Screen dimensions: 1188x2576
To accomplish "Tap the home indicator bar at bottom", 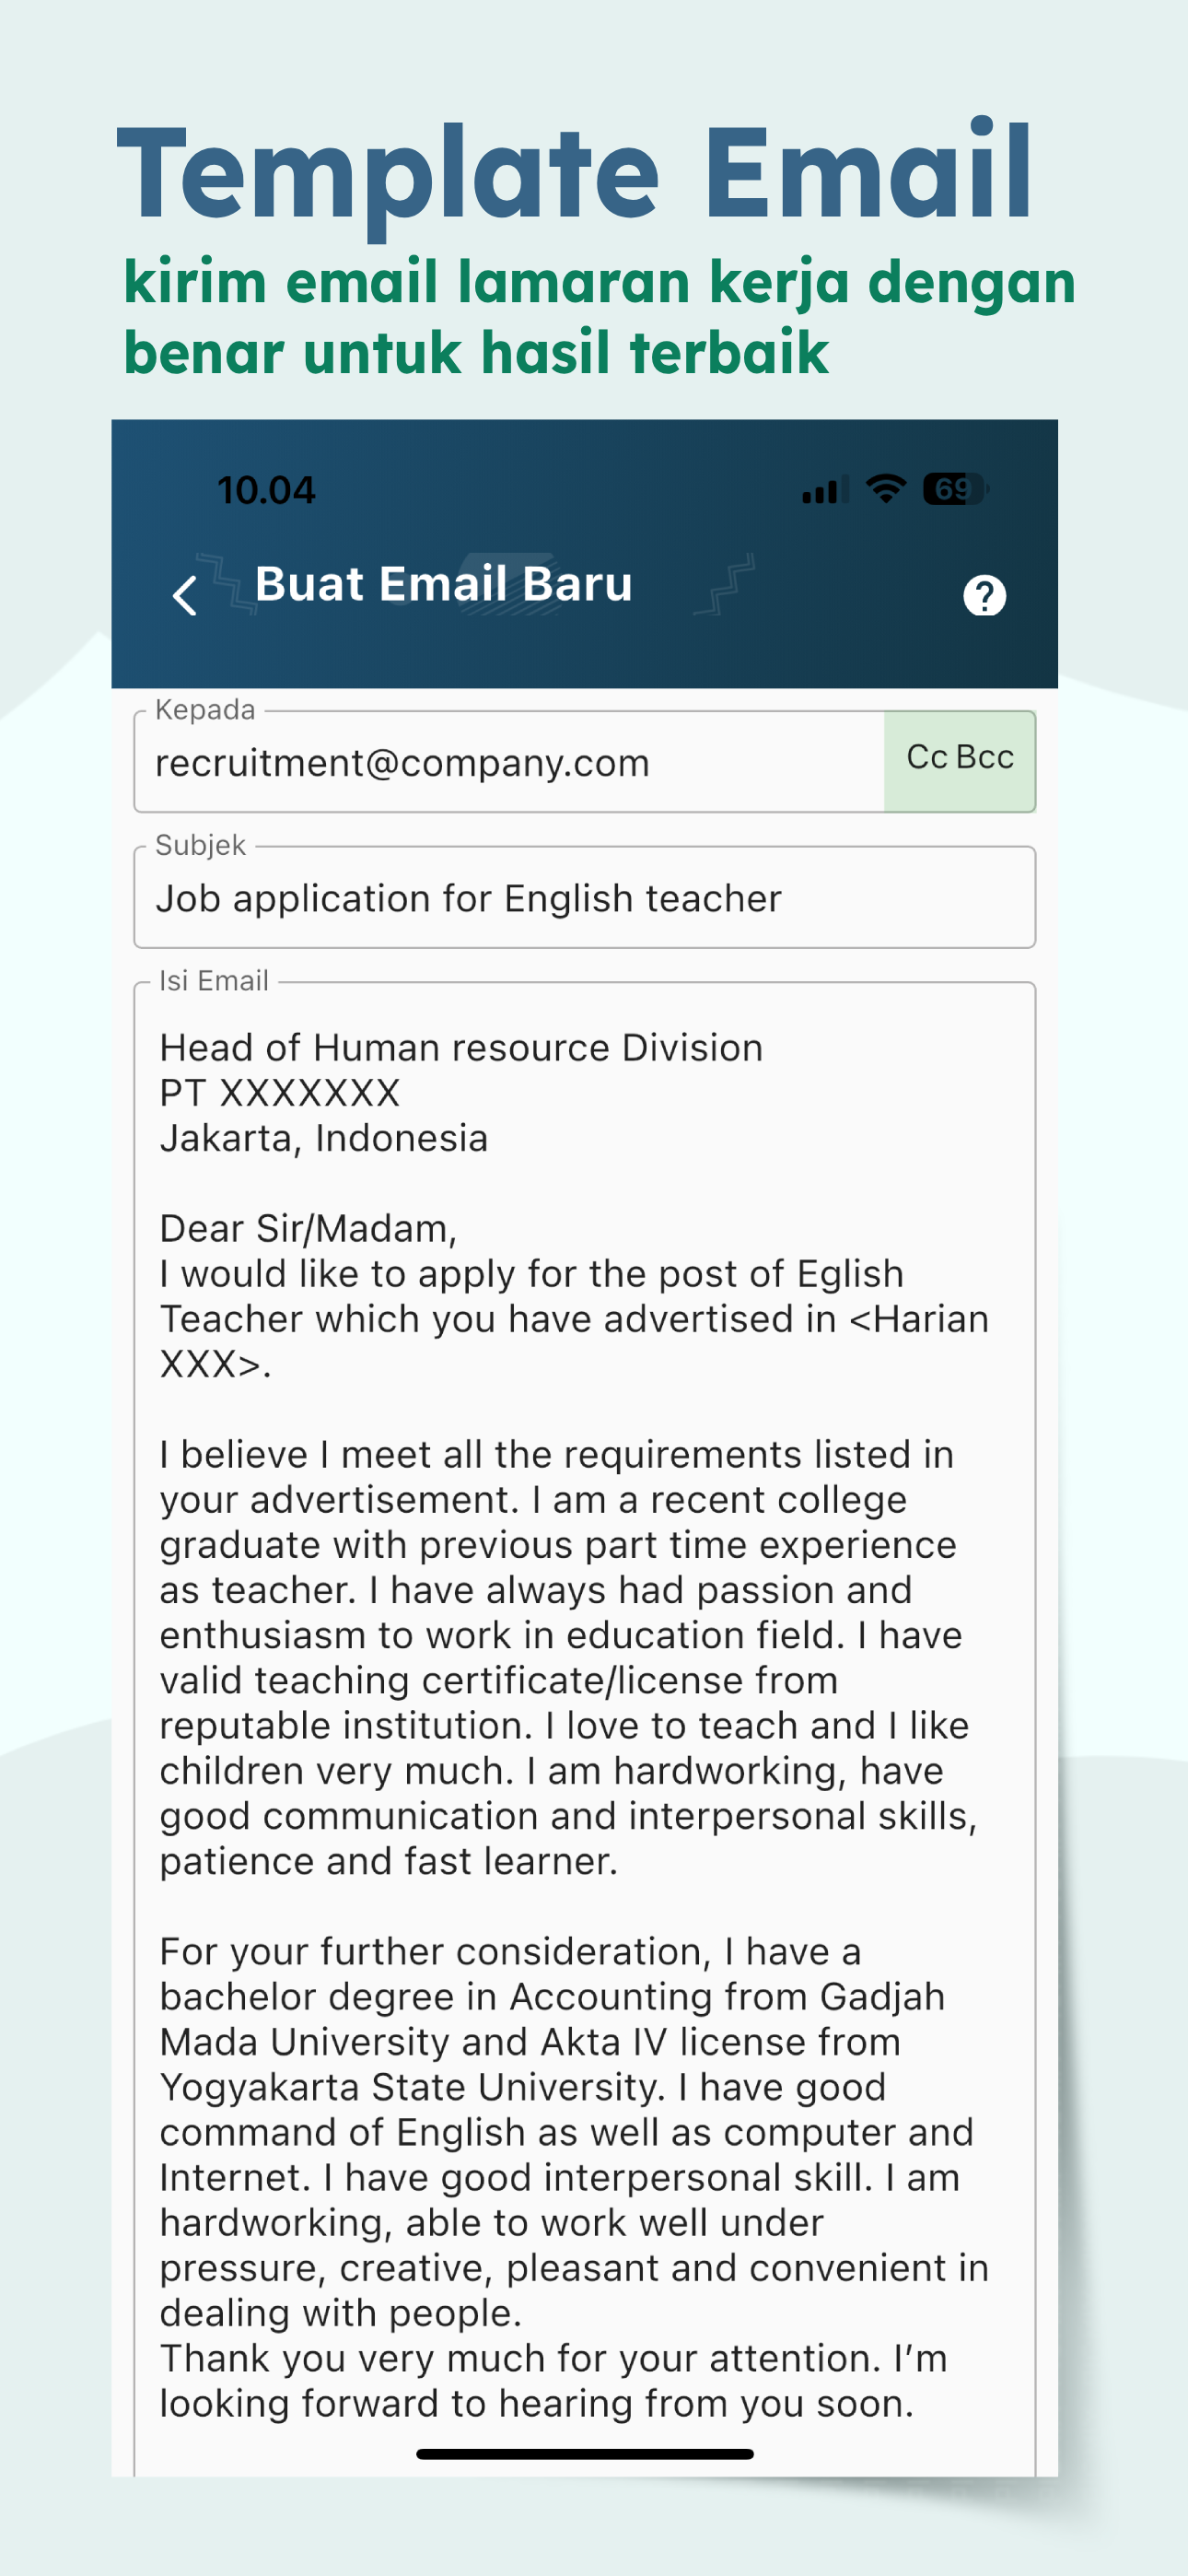I will pyautogui.click(x=584, y=2454).
